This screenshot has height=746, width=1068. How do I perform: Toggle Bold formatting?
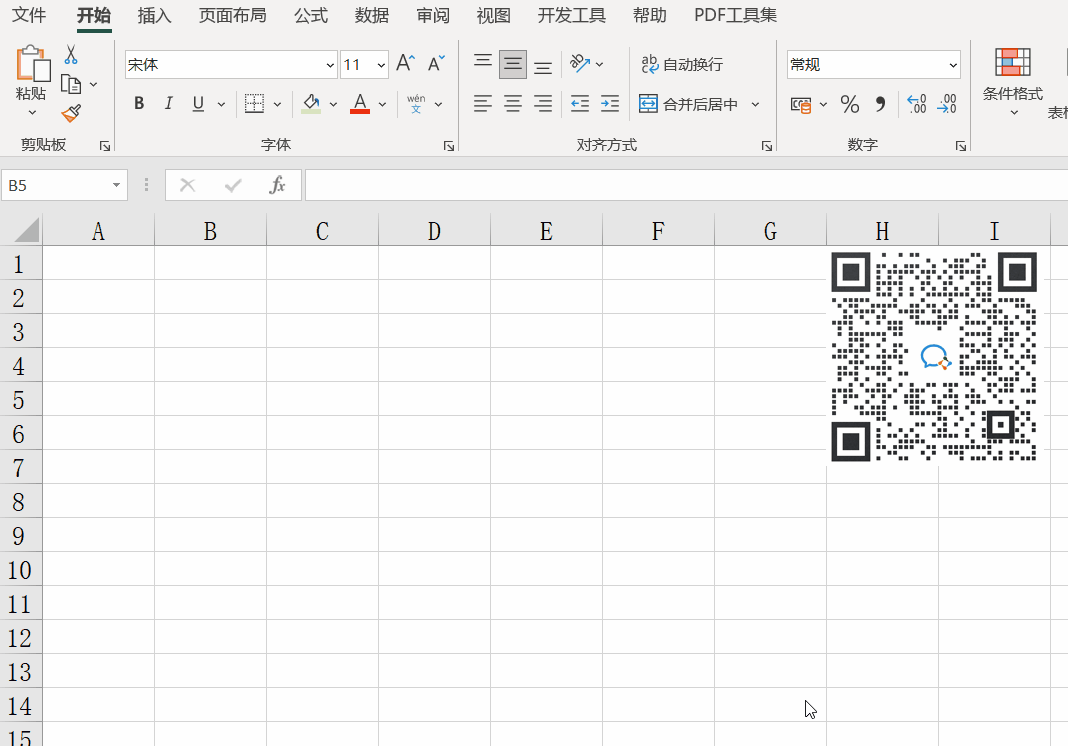[x=139, y=104]
